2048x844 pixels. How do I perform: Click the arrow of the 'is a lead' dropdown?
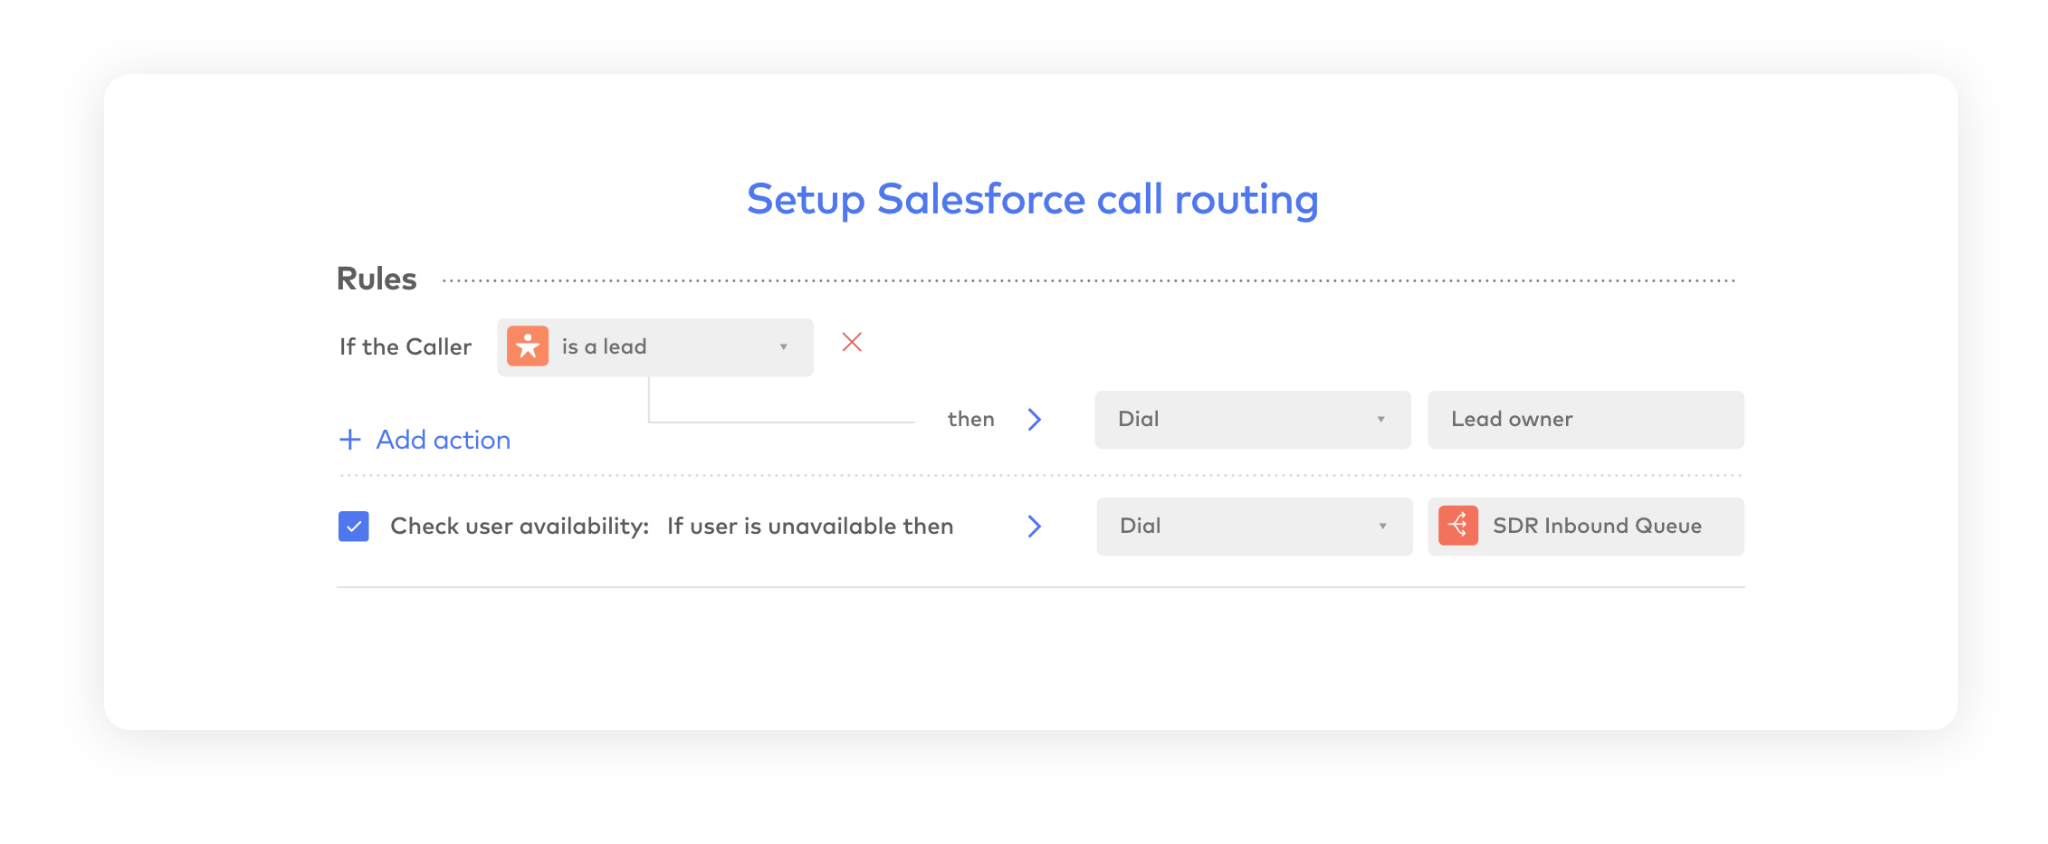(784, 348)
